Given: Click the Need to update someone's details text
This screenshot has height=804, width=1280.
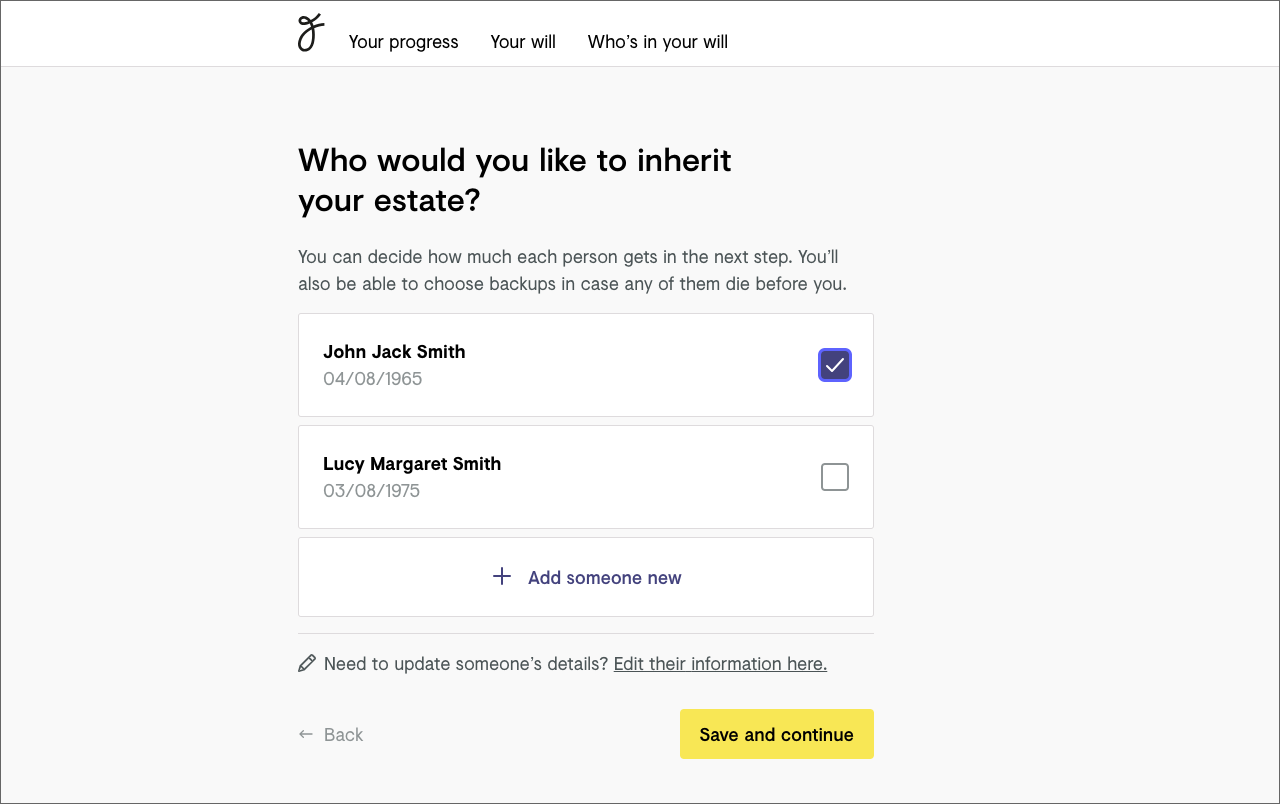Looking at the screenshot, I should [x=466, y=664].
